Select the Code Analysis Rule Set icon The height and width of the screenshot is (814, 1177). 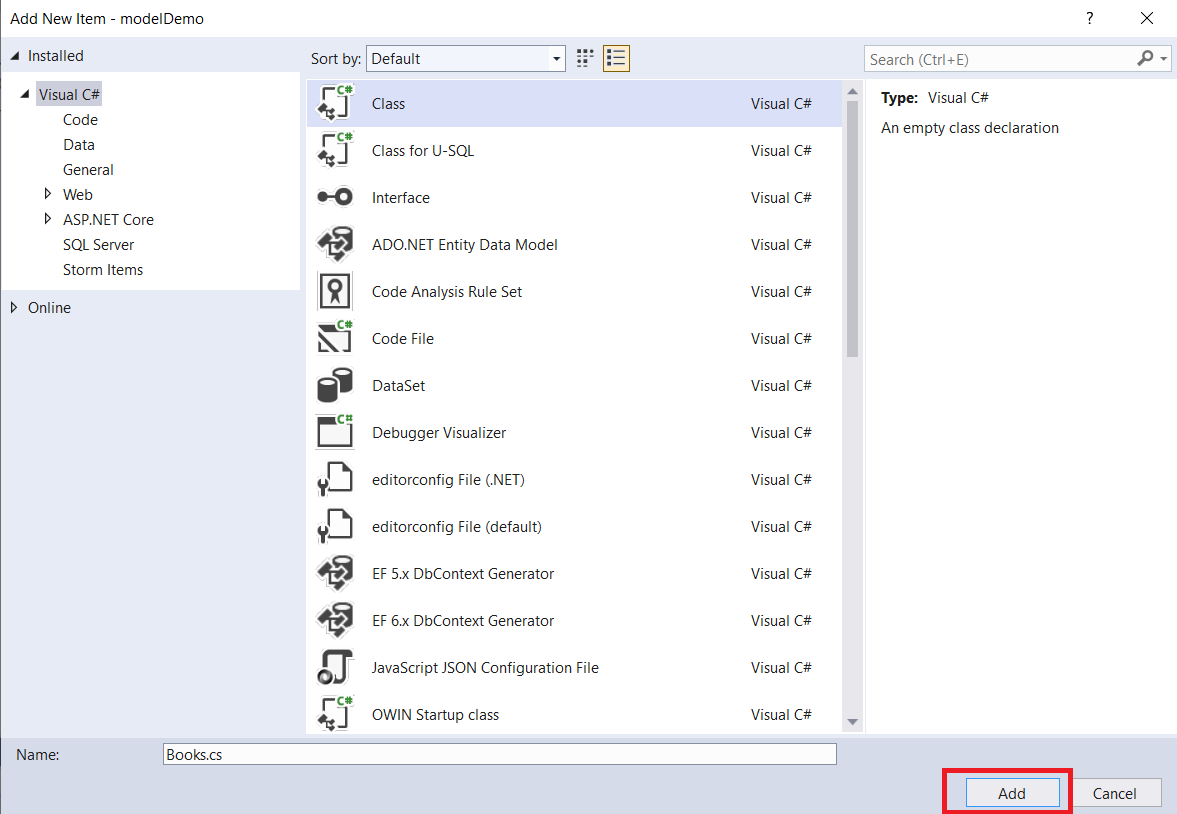pyautogui.click(x=335, y=292)
